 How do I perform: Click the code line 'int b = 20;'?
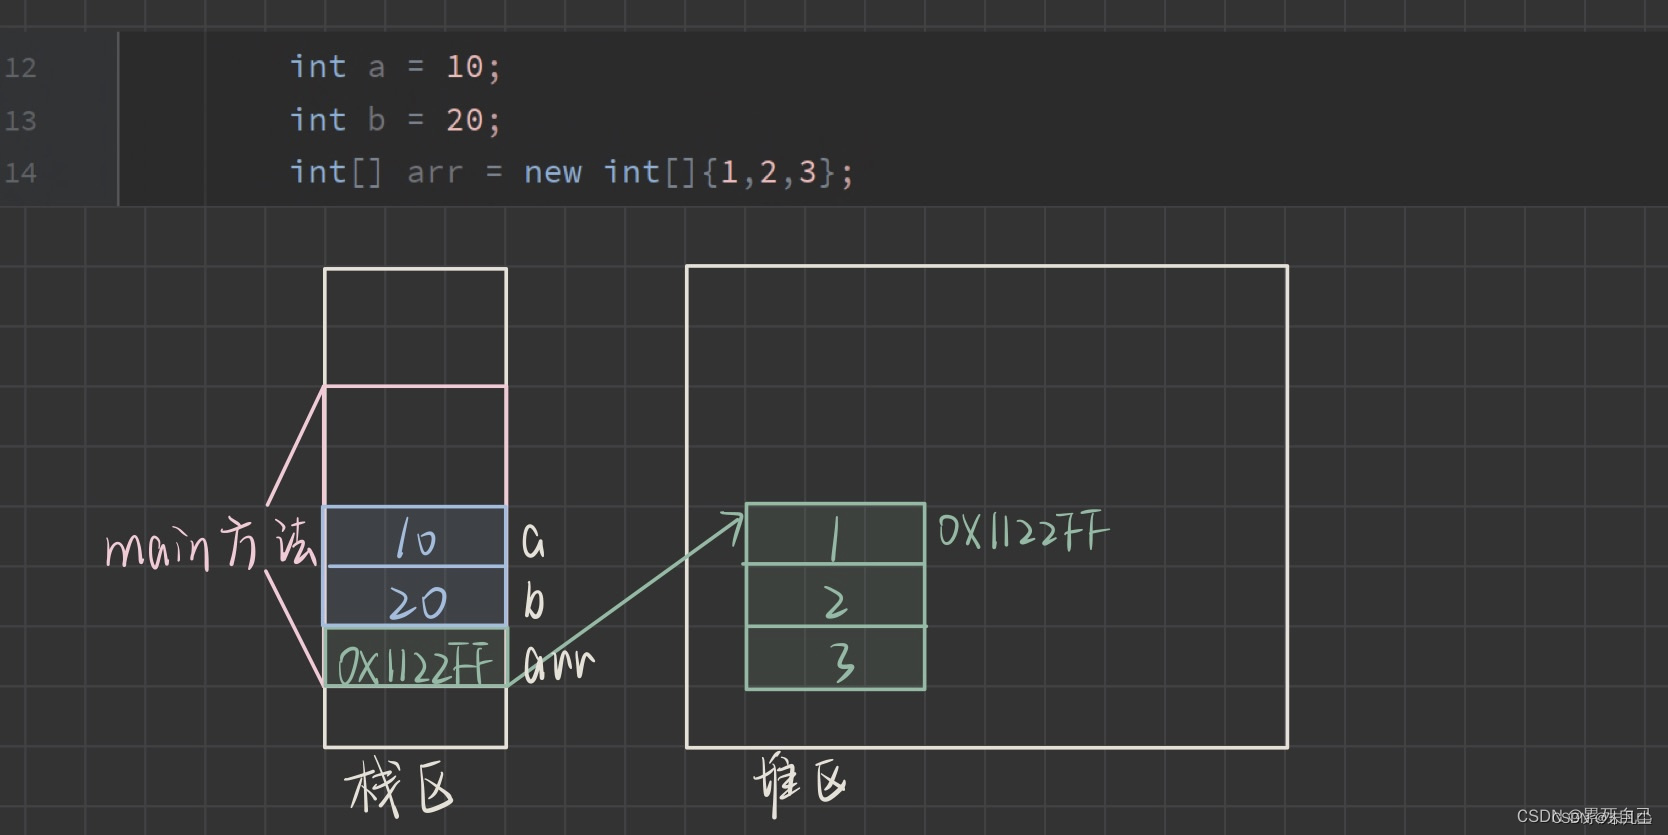(x=395, y=120)
